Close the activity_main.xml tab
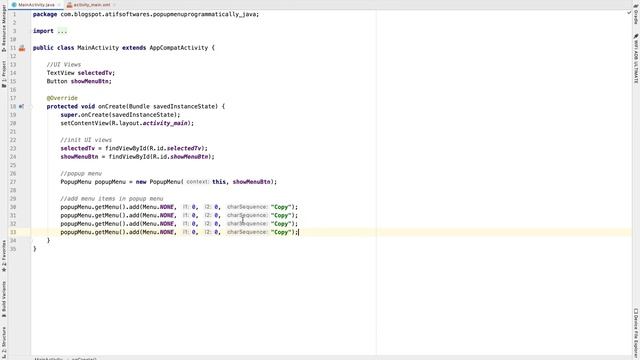640x360 pixels. [115, 4]
